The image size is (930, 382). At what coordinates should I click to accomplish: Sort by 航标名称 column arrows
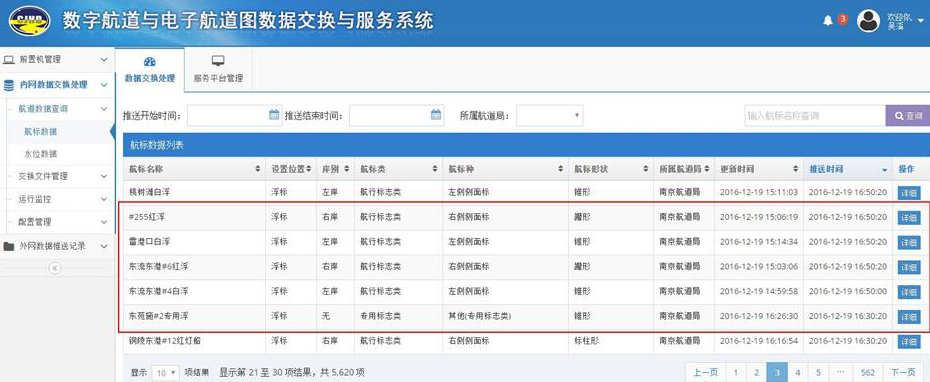257,169
